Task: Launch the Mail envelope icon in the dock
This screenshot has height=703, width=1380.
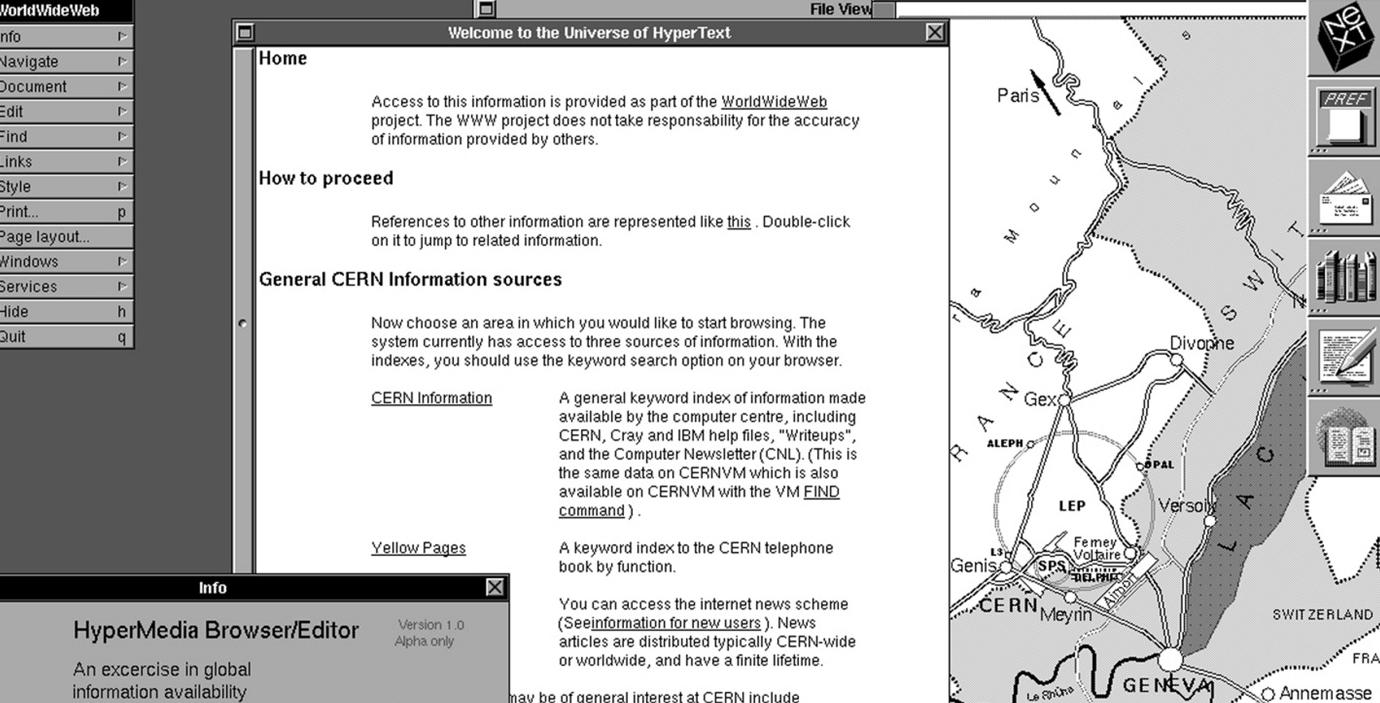Action: click(x=1344, y=197)
